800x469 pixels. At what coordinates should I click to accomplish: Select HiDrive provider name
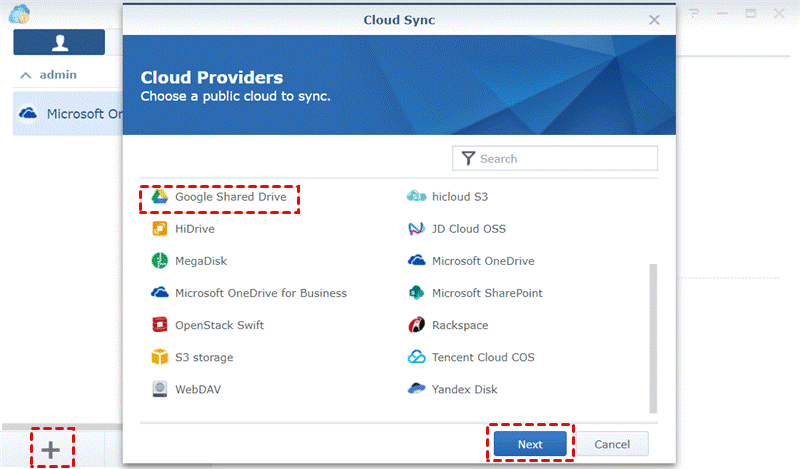[x=194, y=229]
